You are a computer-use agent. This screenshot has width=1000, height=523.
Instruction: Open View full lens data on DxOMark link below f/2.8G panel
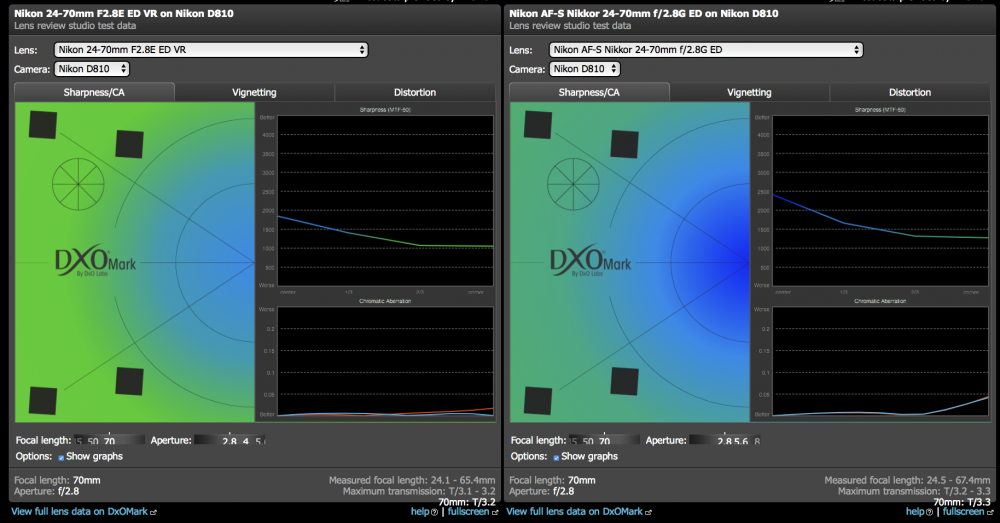click(x=574, y=512)
